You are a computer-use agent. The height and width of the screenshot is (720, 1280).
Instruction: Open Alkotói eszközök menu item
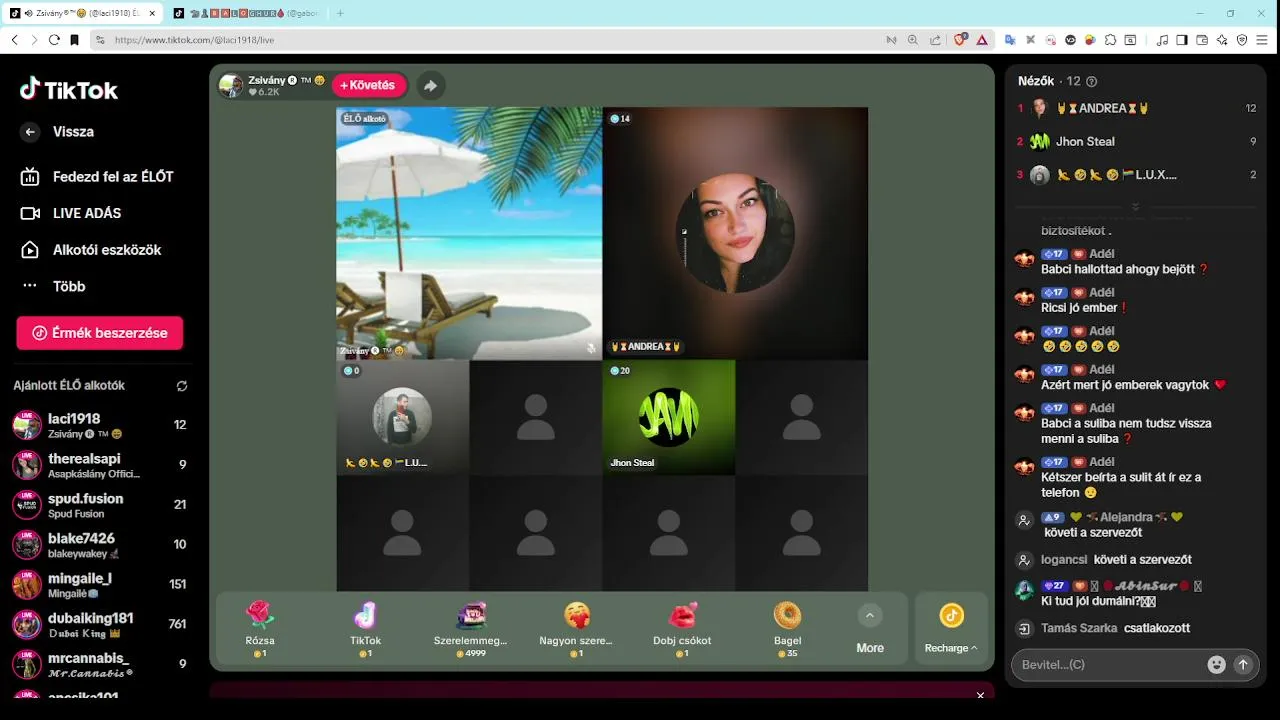[x=91, y=250]
